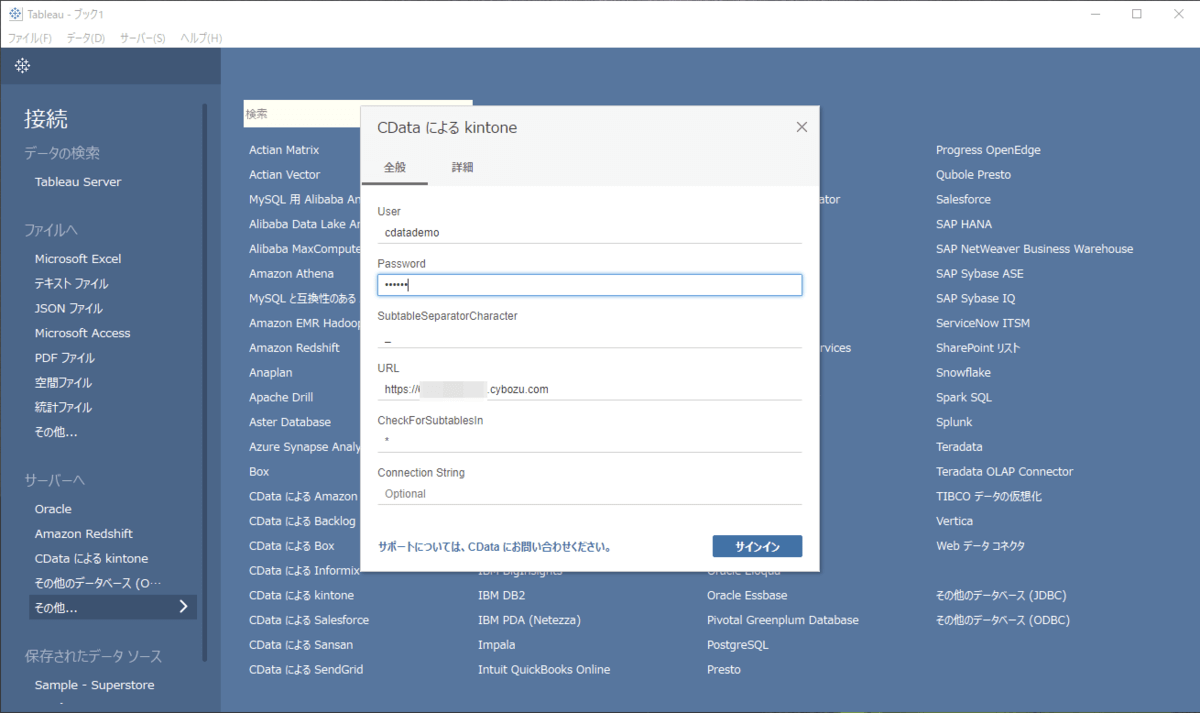Click the SubtableSeparatorCharacter field

click(590, 338)
